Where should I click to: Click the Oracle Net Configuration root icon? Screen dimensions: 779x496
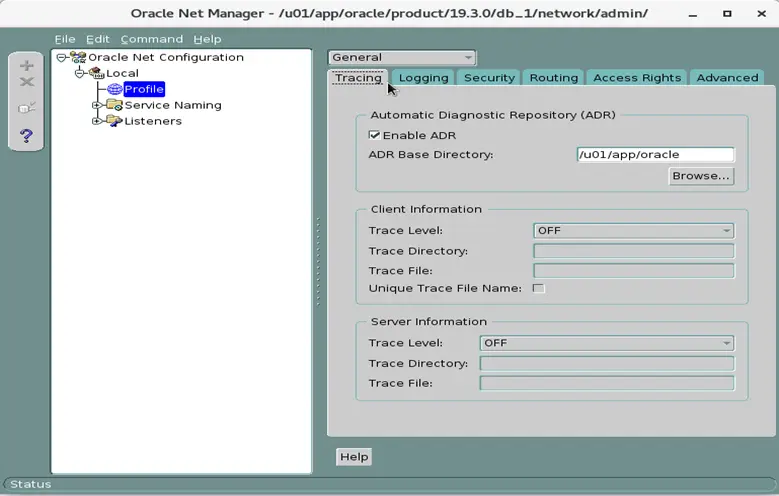(78, 57)
